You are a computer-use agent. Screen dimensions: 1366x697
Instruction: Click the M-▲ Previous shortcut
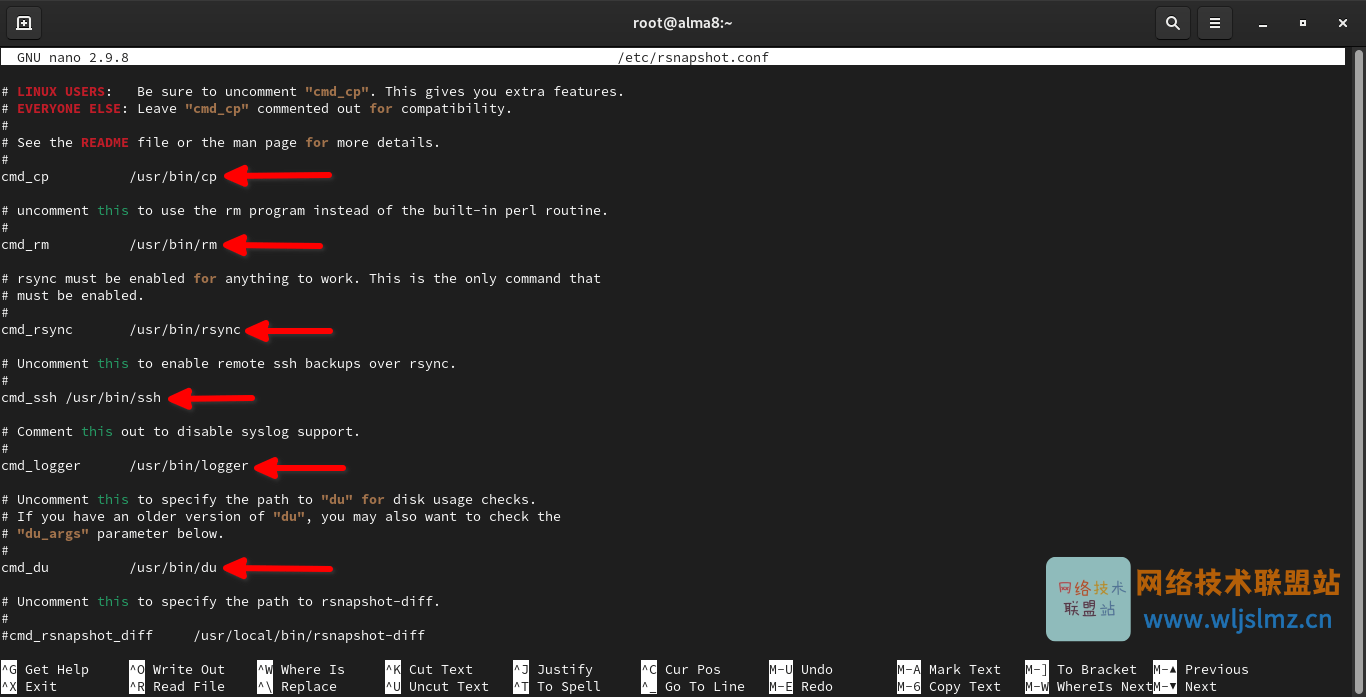pyautogui.click(x=1201, y=670)
